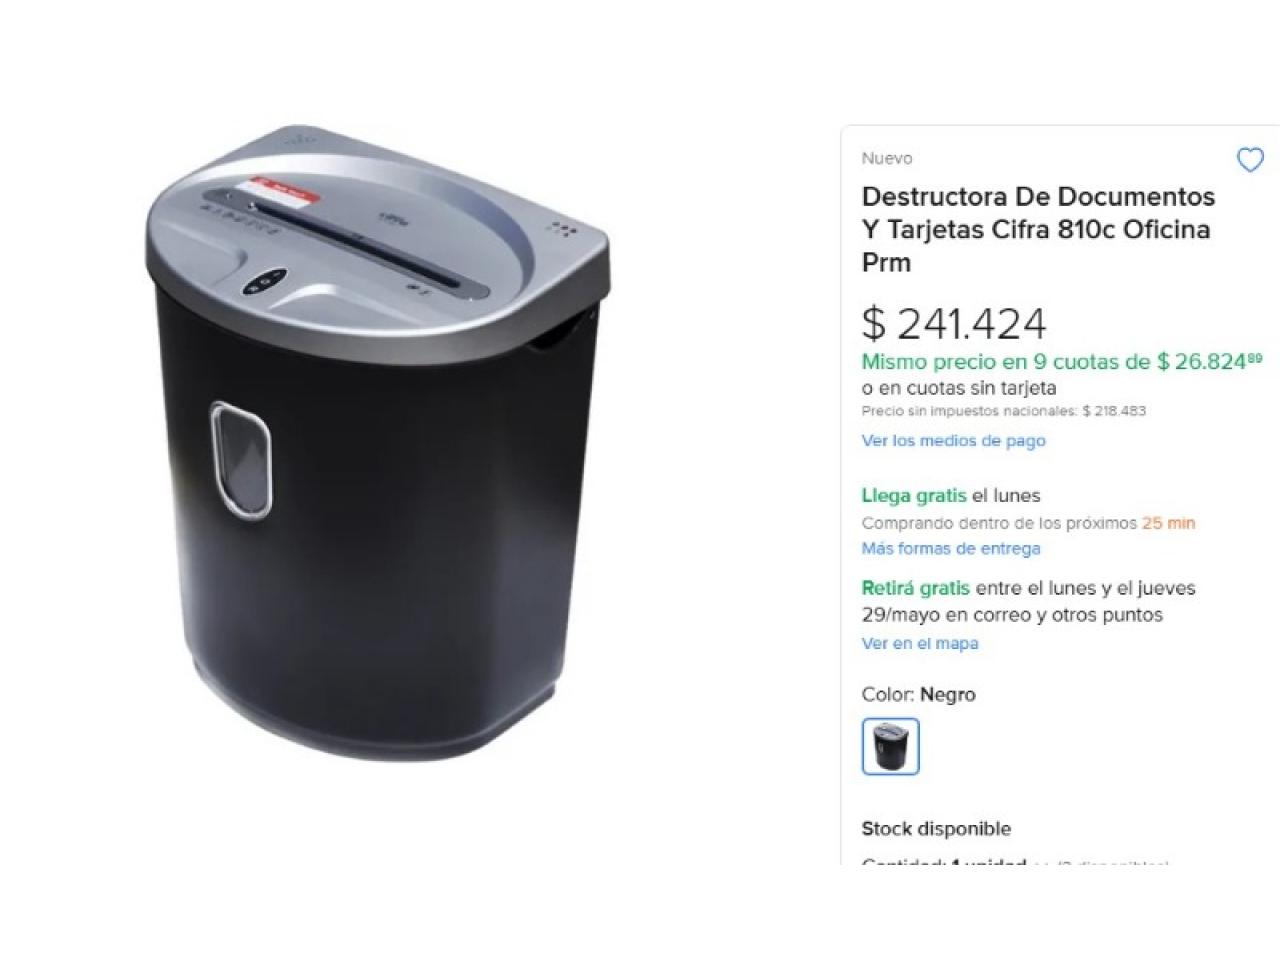Viewport: 1280px width, 960px height.
Task: Open Ver en el mapa link
Action: point(920,643)
